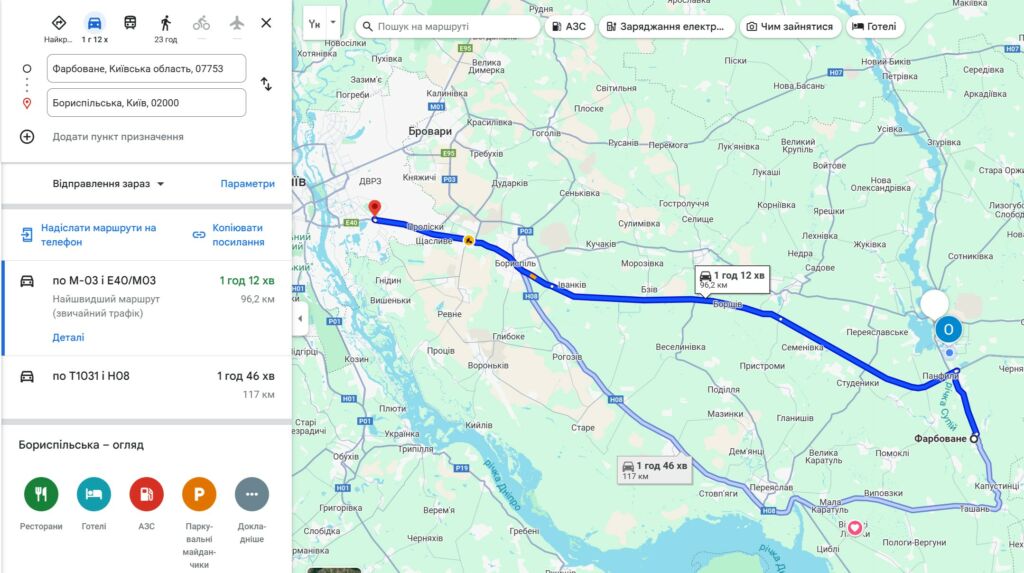1024x573 pixels.
Task: Open the map layer dropdown arrow
Action: pyautogui.click(x=333, y=22)
